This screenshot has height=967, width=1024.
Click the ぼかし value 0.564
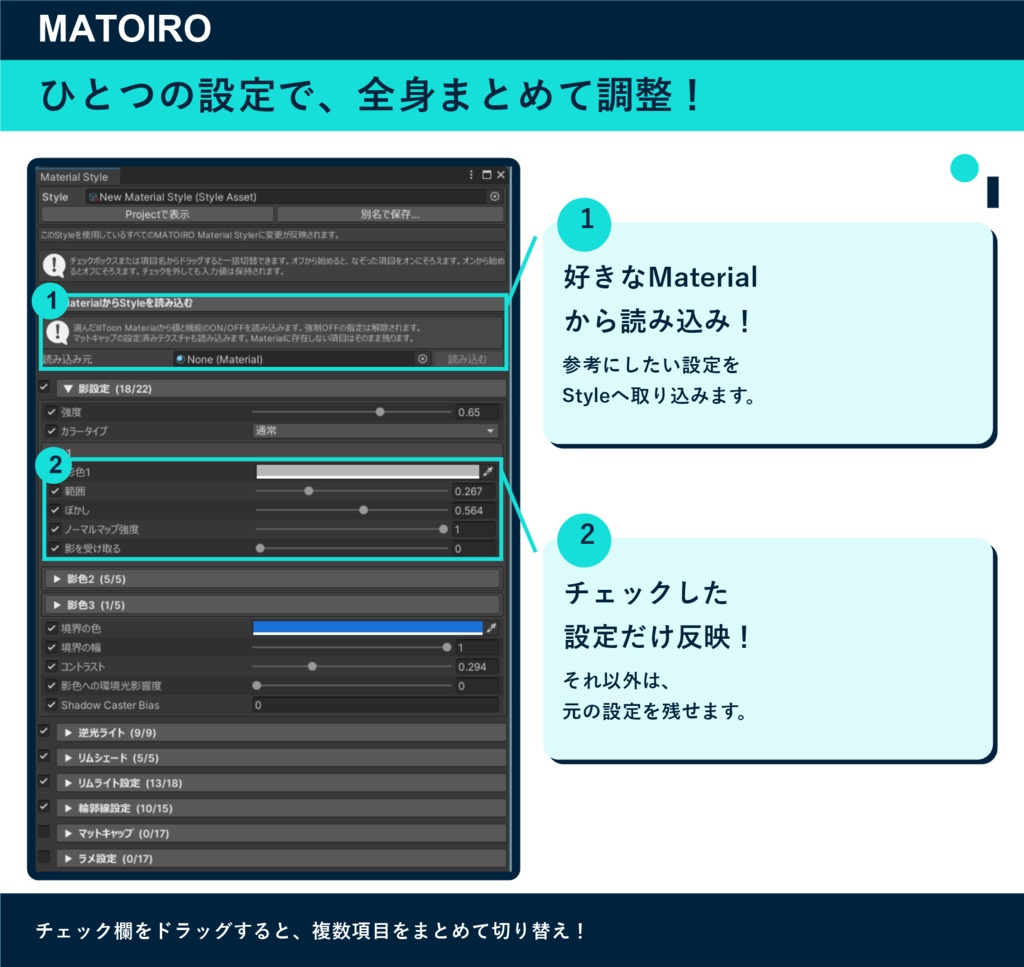[473, 510]
